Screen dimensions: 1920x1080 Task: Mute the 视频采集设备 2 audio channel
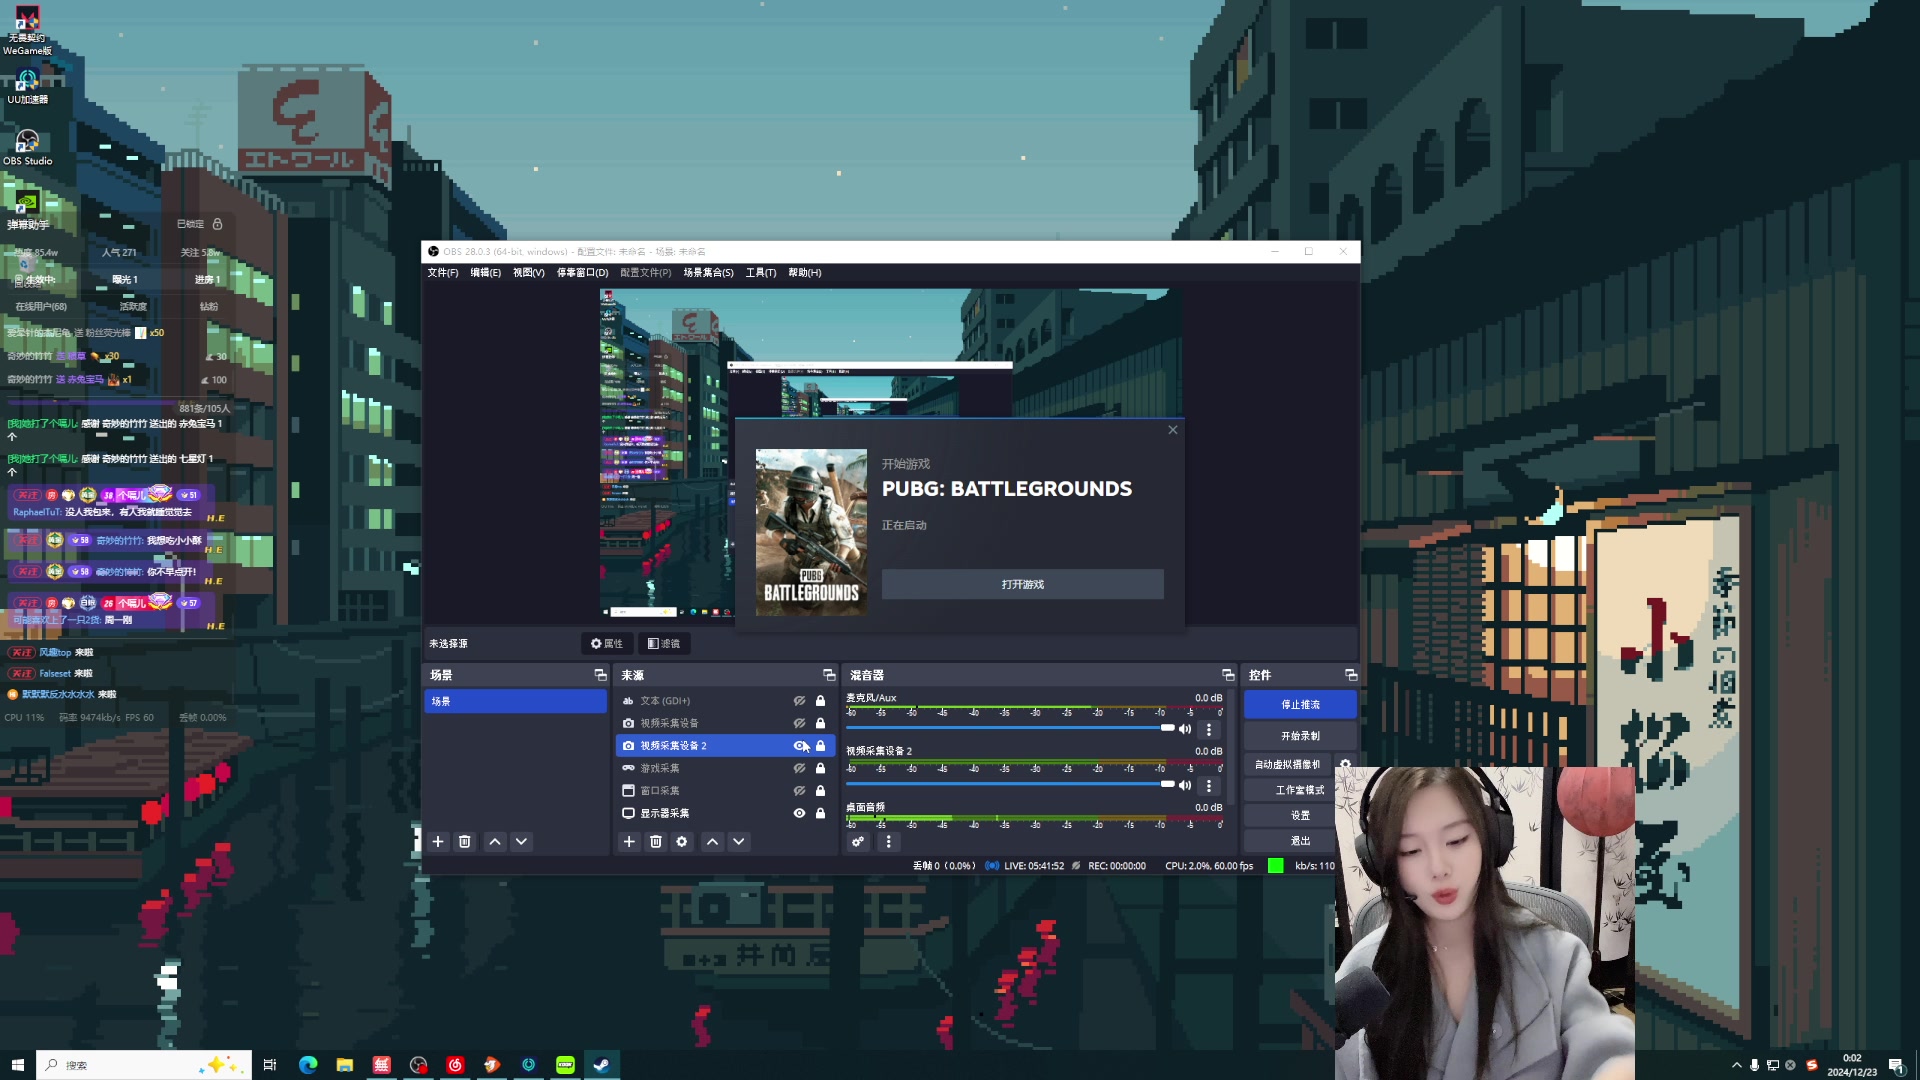[x=1185, y=785]
